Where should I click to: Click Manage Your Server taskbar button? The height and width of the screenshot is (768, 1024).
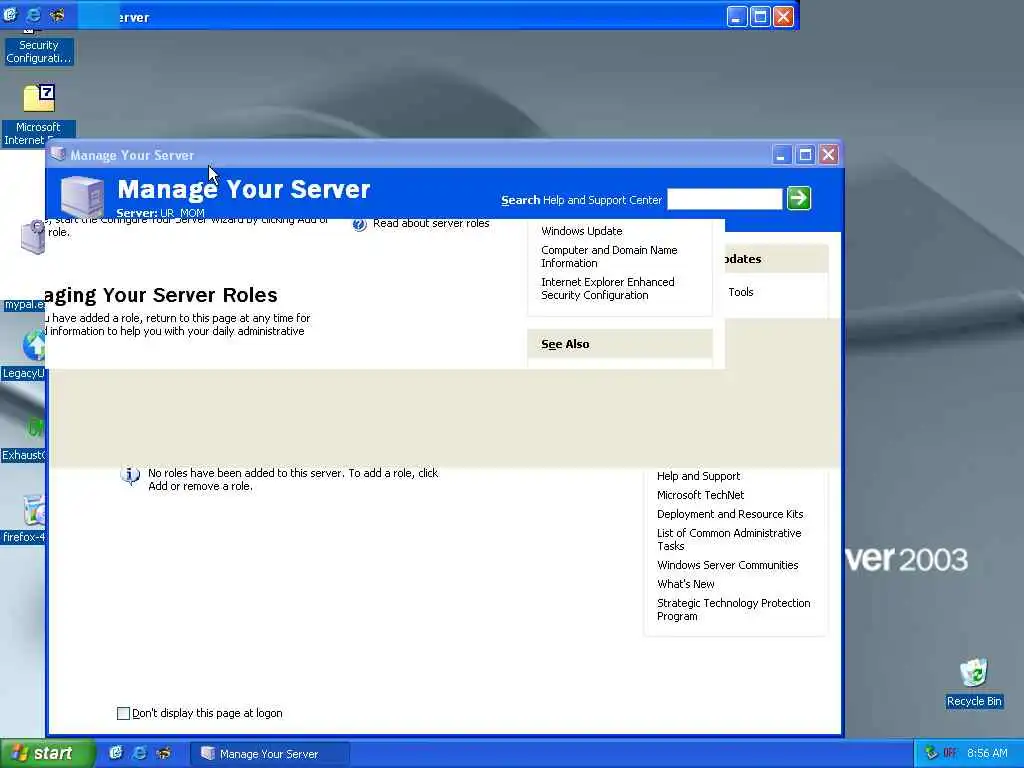270,754
